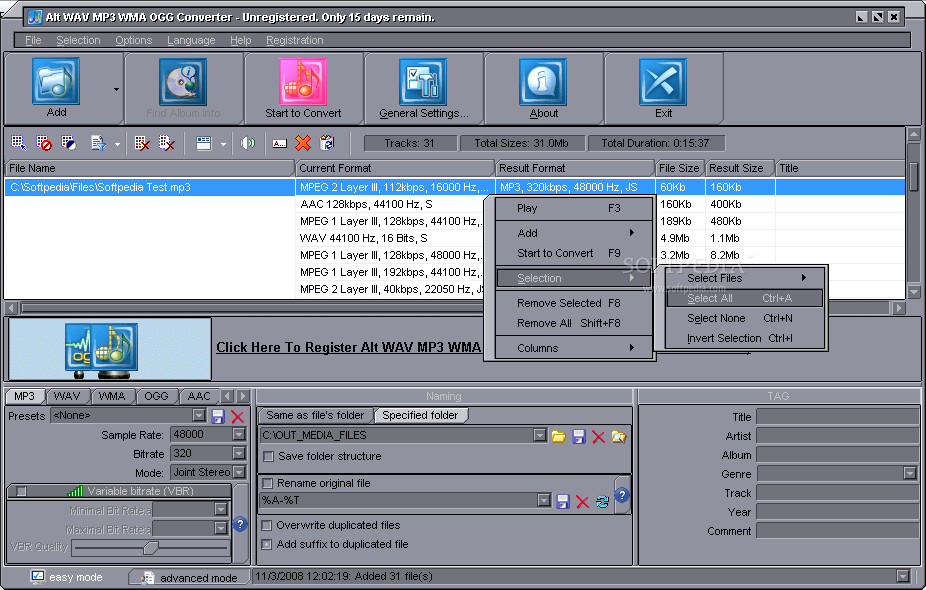Check Save folder structure
This screenshot has height=590, width=926.
click(269, 457)
